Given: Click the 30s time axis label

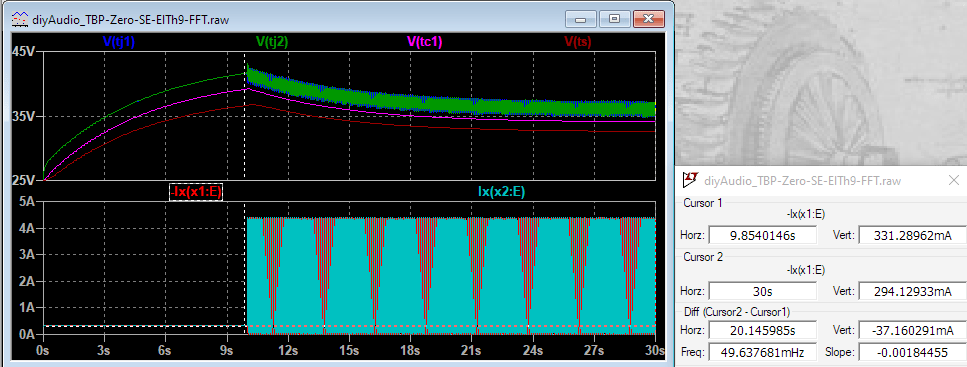Looking at the screenshot, I should click(x=655, y=350).
